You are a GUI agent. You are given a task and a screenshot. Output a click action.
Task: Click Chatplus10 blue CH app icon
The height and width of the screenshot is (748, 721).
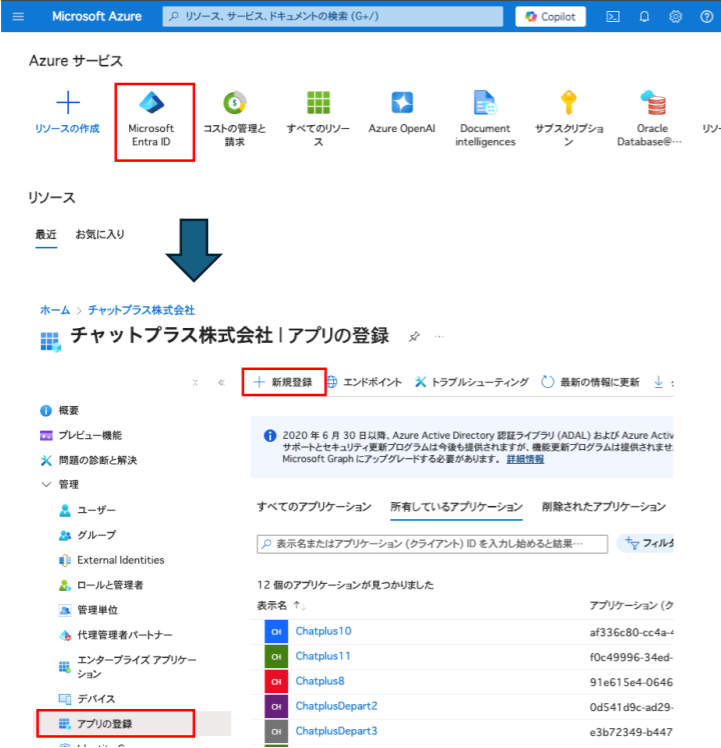(276, 632)
